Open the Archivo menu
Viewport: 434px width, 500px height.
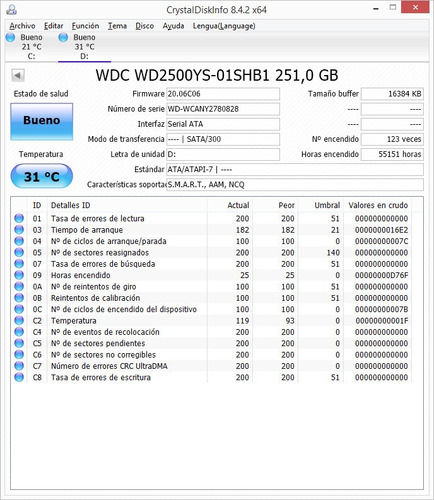[x=22, y=26]
